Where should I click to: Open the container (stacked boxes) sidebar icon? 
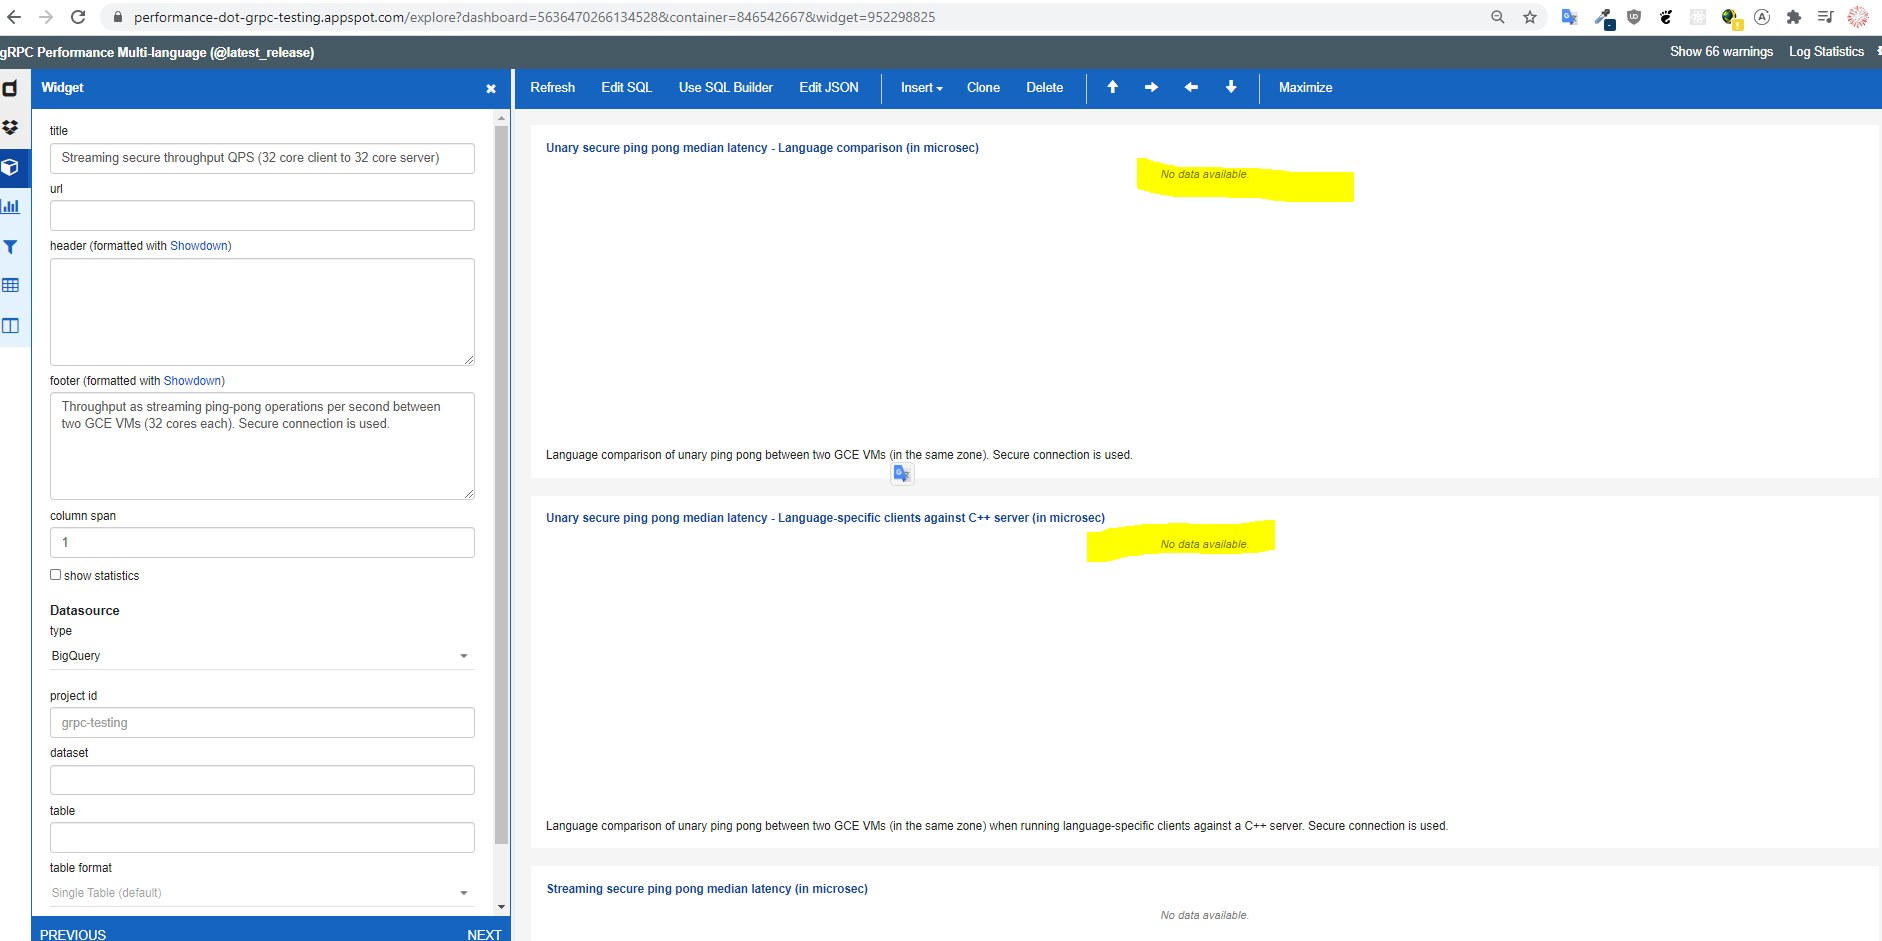pos(10,128)
